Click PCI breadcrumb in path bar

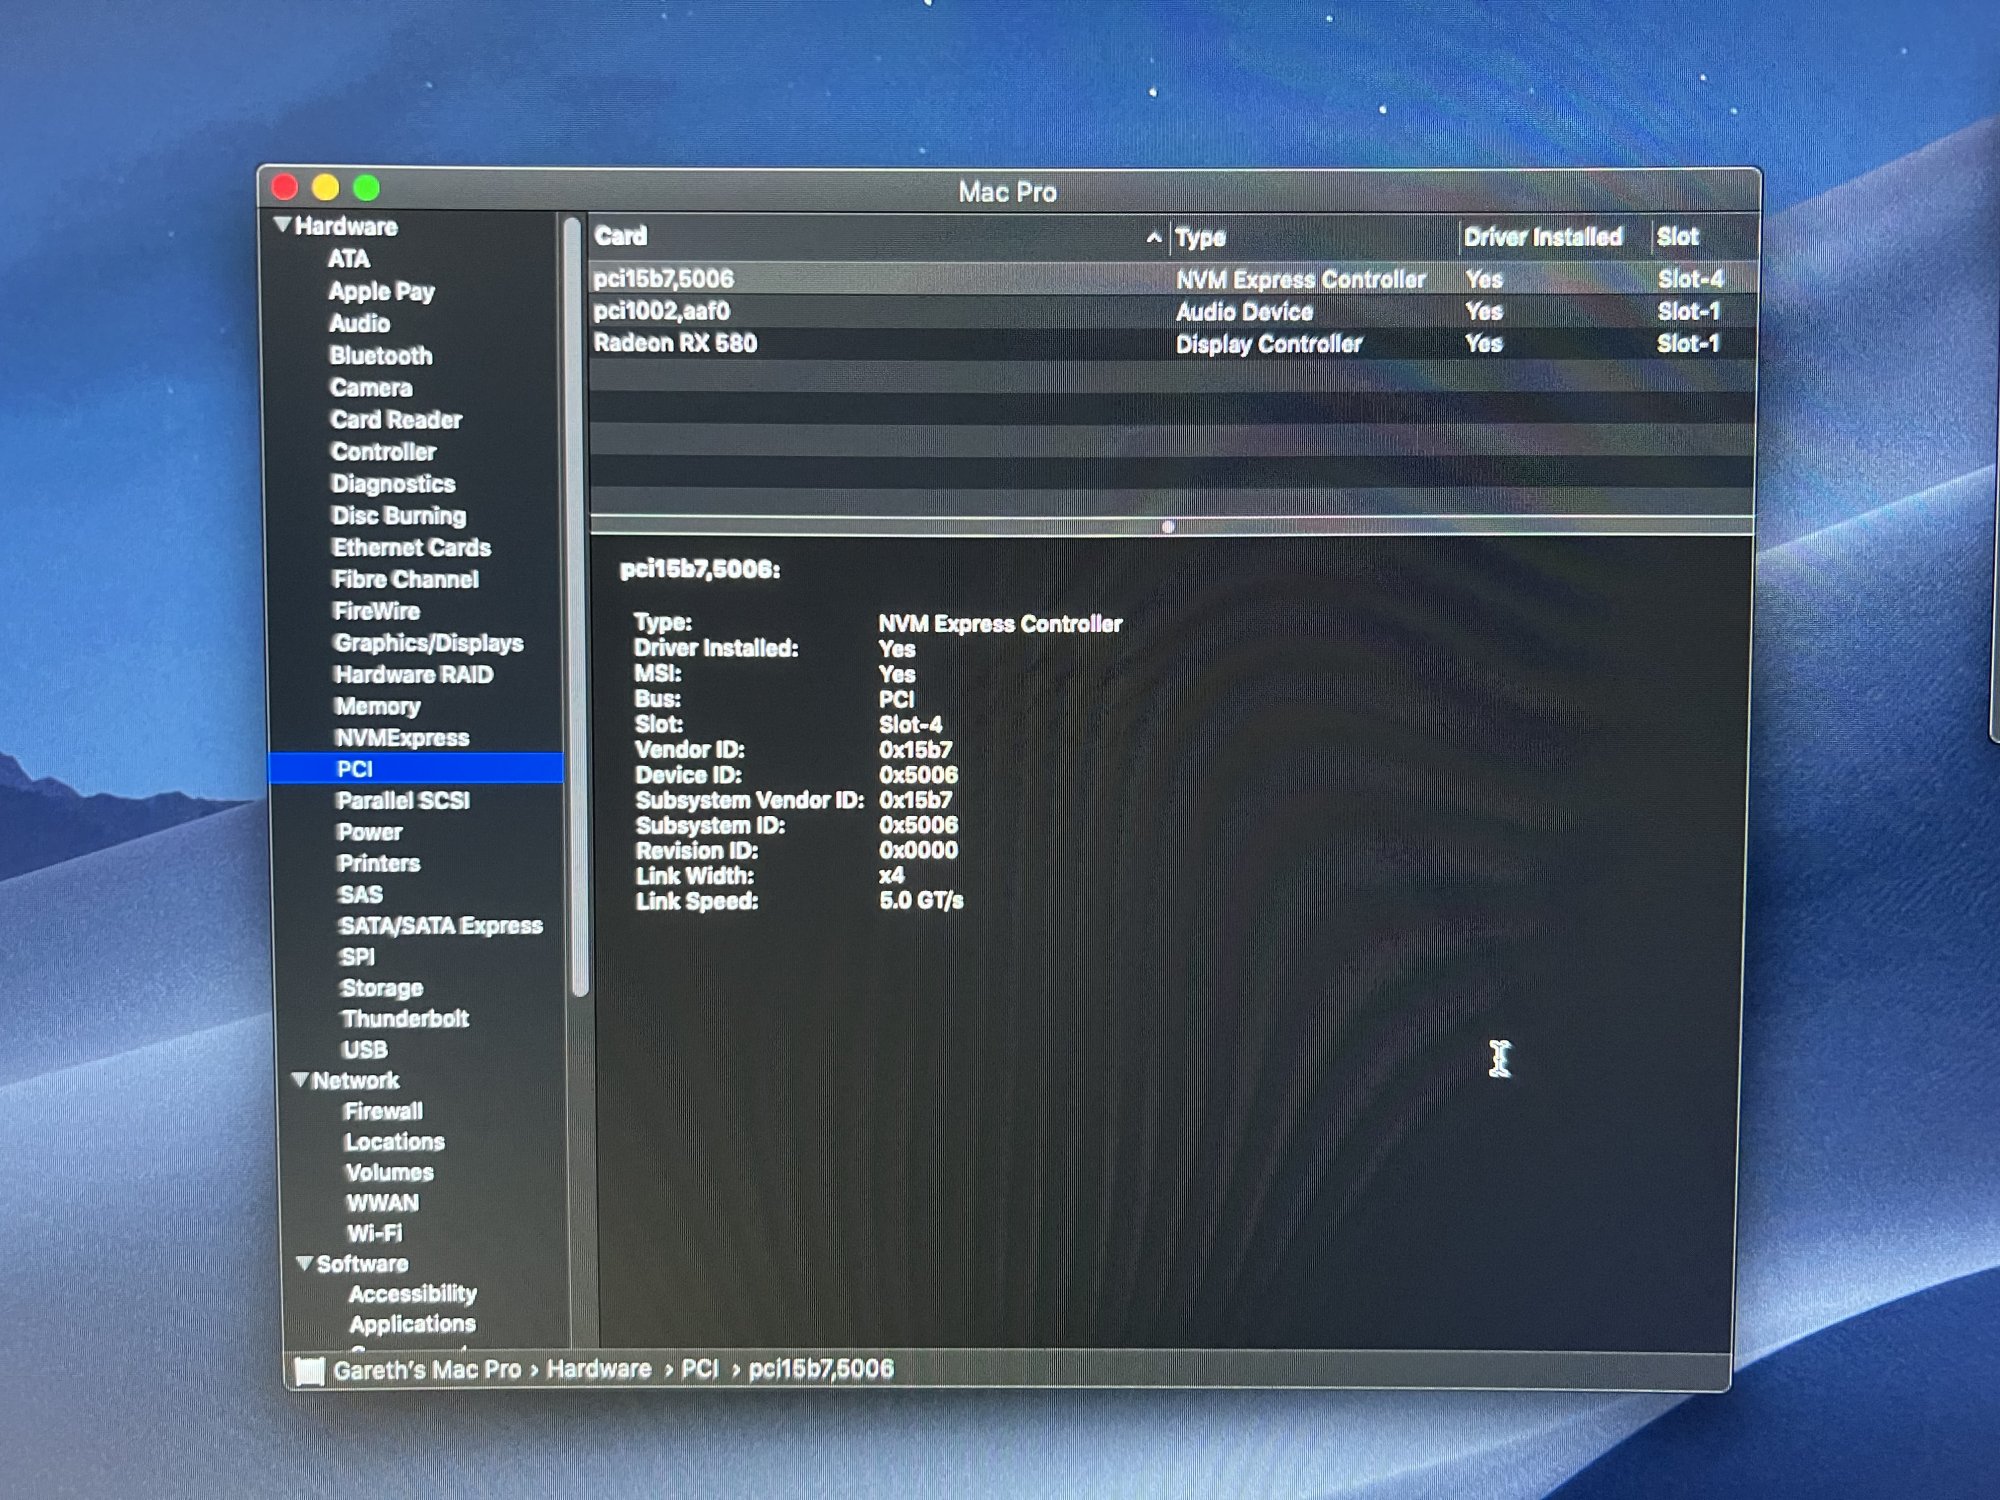700,1369
